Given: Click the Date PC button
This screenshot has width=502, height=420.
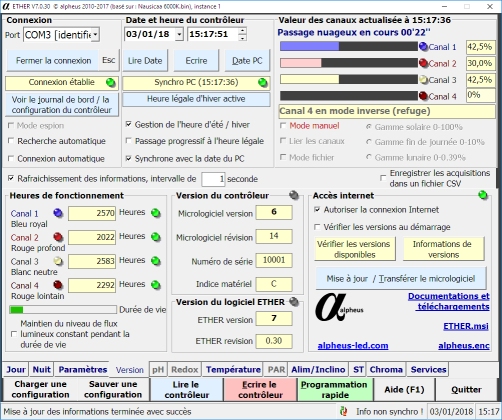Looking at the screenshot, I should (x=247, y=61).
